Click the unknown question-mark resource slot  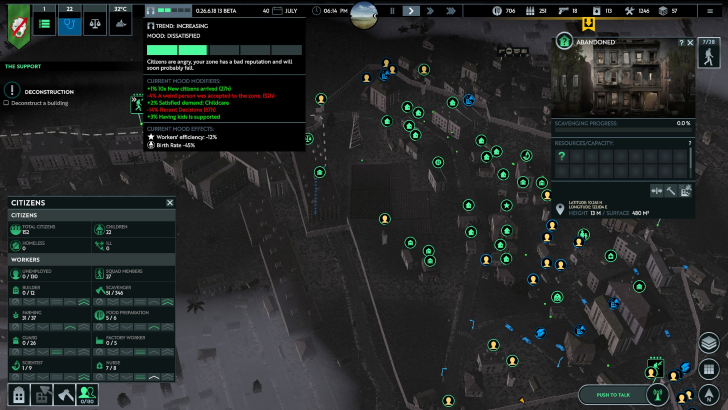click(x=561, y=156)
